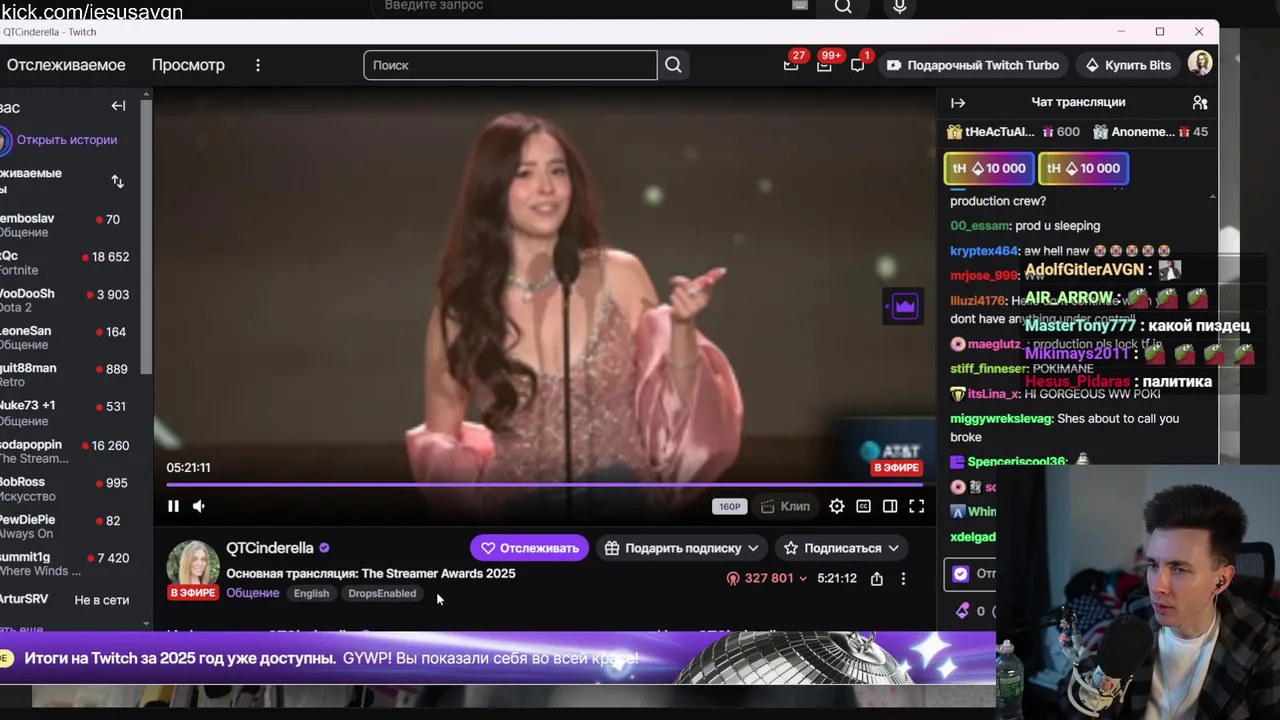Viewport: 1280px width, 720px height.
Task: Collapse the chat panel with arrow icon
Action: click(x=958, y=102)
